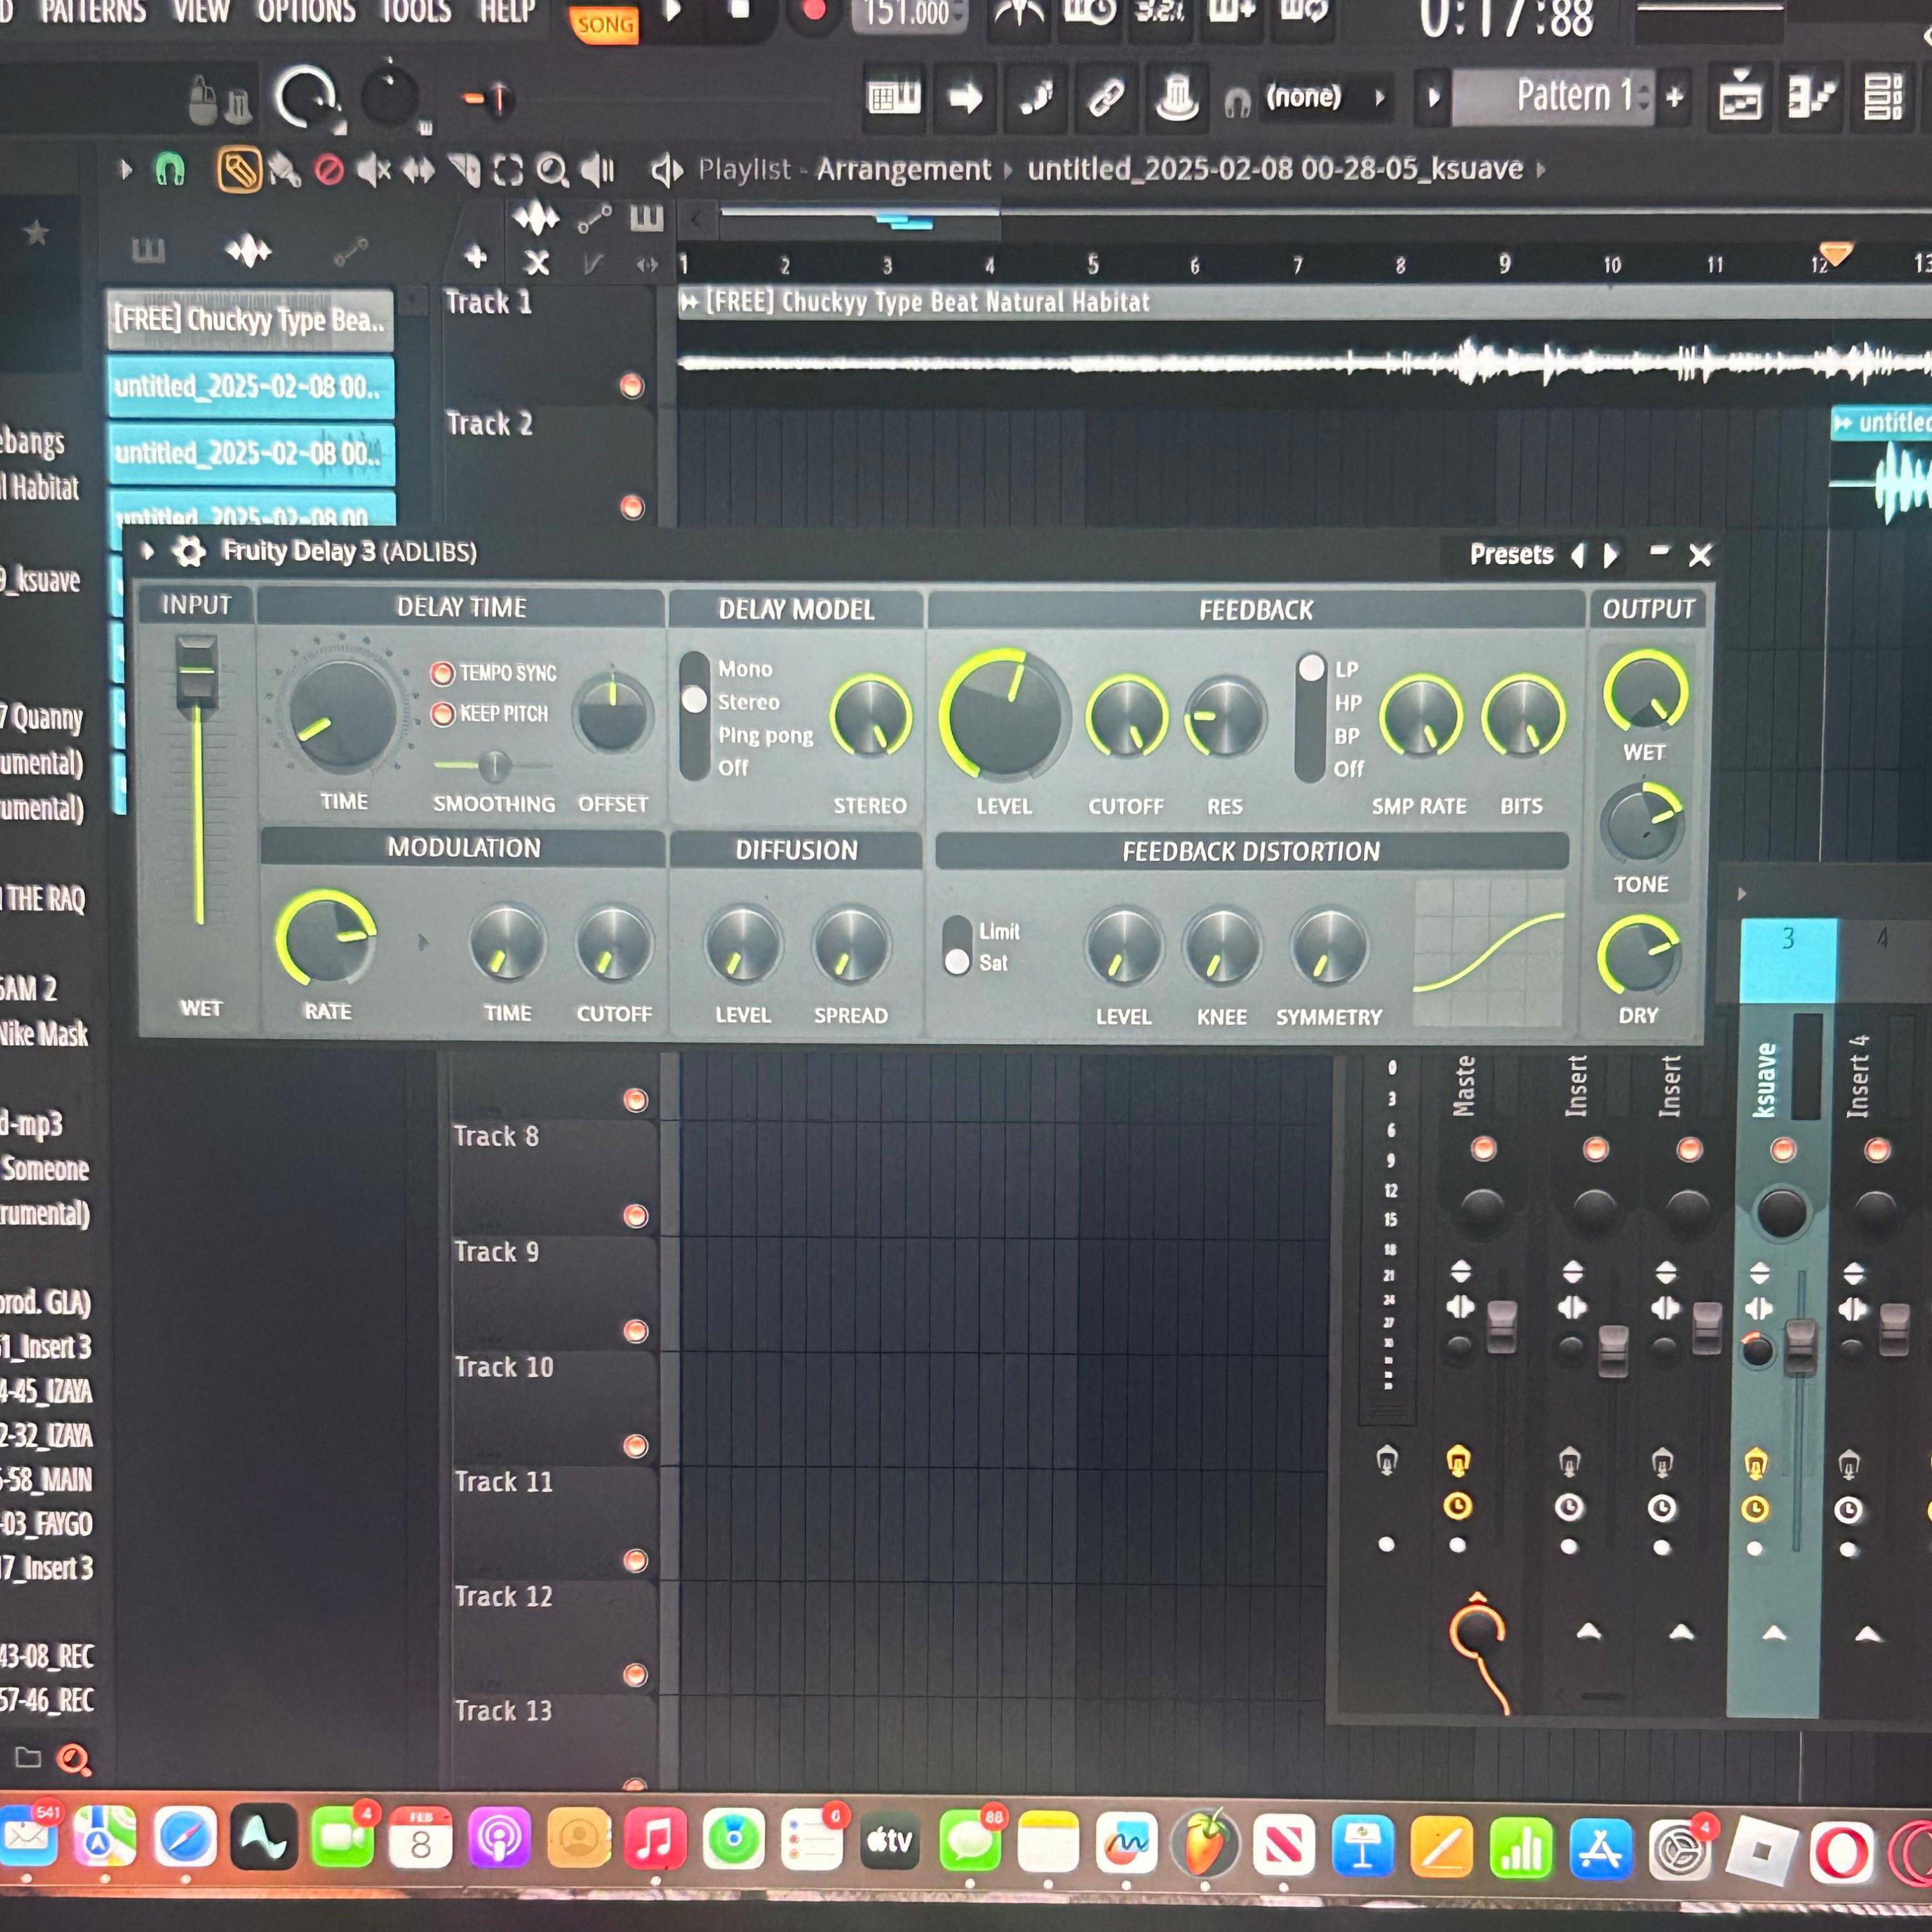Open the browser panel icon at top right
Image resolution: width=1932 pixels, height=1932 pixels.
click(1883, 97)
